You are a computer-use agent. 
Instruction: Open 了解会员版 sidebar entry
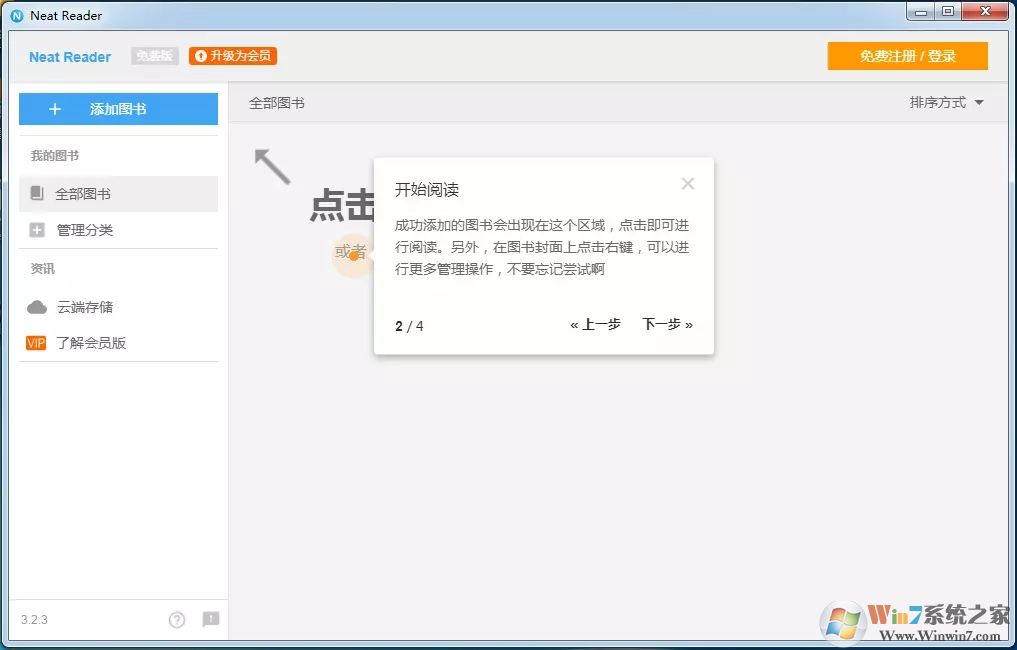(91, 343)
